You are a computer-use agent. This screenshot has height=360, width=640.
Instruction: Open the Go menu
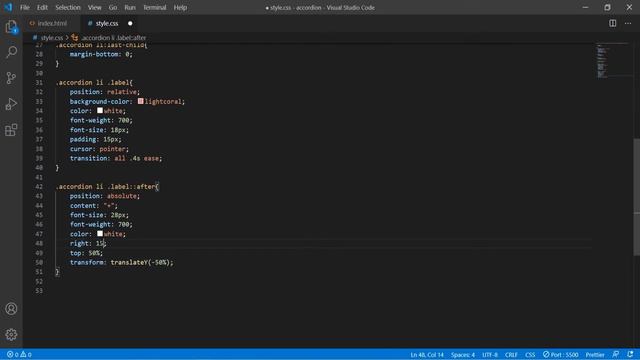113,7
